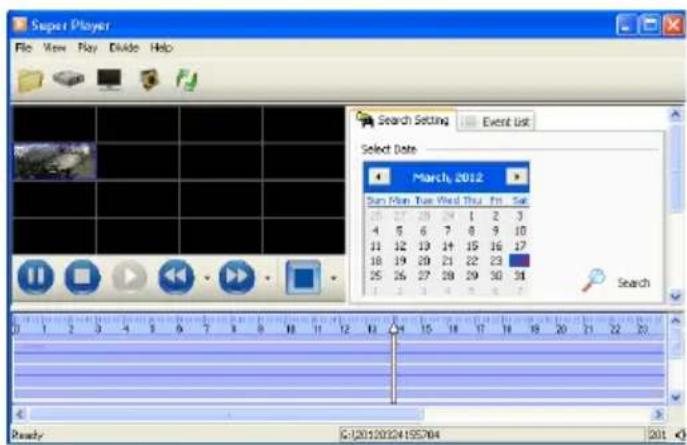Select March 14 in the calendar

[x=447, y=246]
